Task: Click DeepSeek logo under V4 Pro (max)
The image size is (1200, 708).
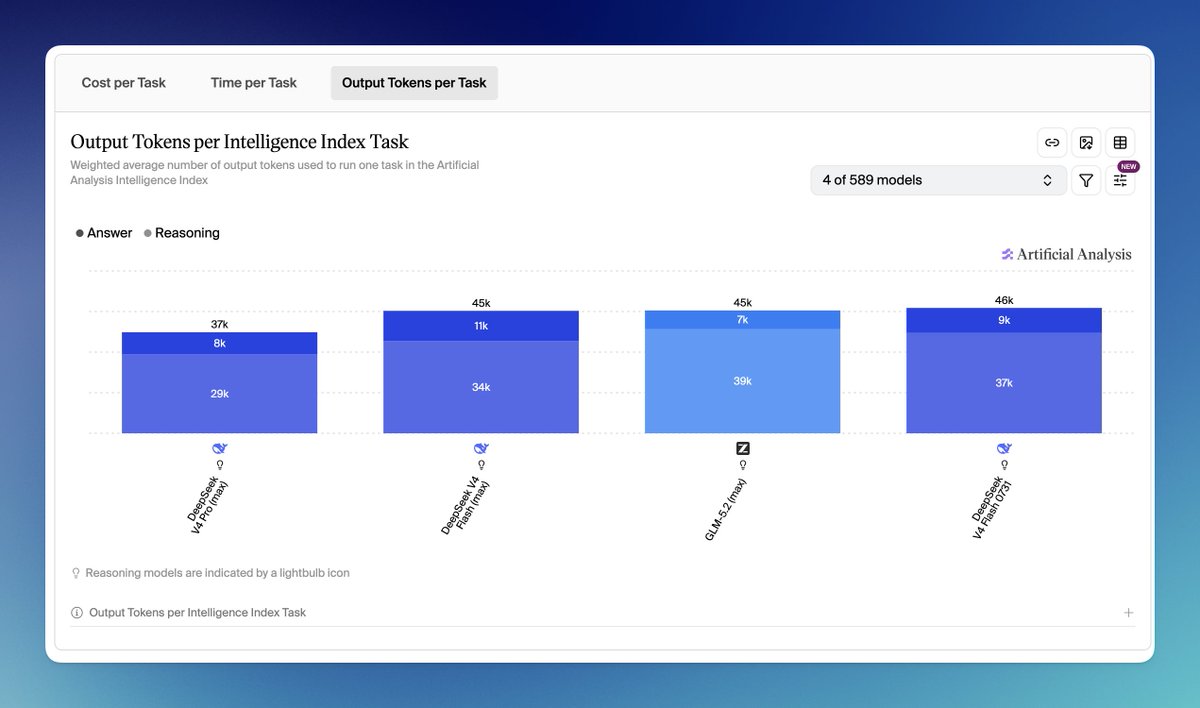Action: pos(220,449)
